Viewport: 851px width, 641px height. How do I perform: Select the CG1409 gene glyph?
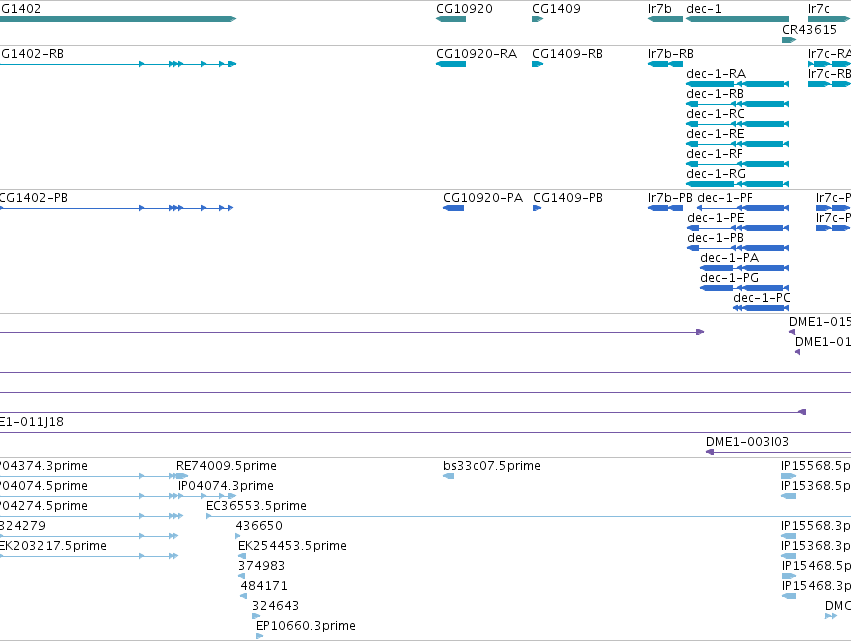pyautogui.click(x=537, y=19)
